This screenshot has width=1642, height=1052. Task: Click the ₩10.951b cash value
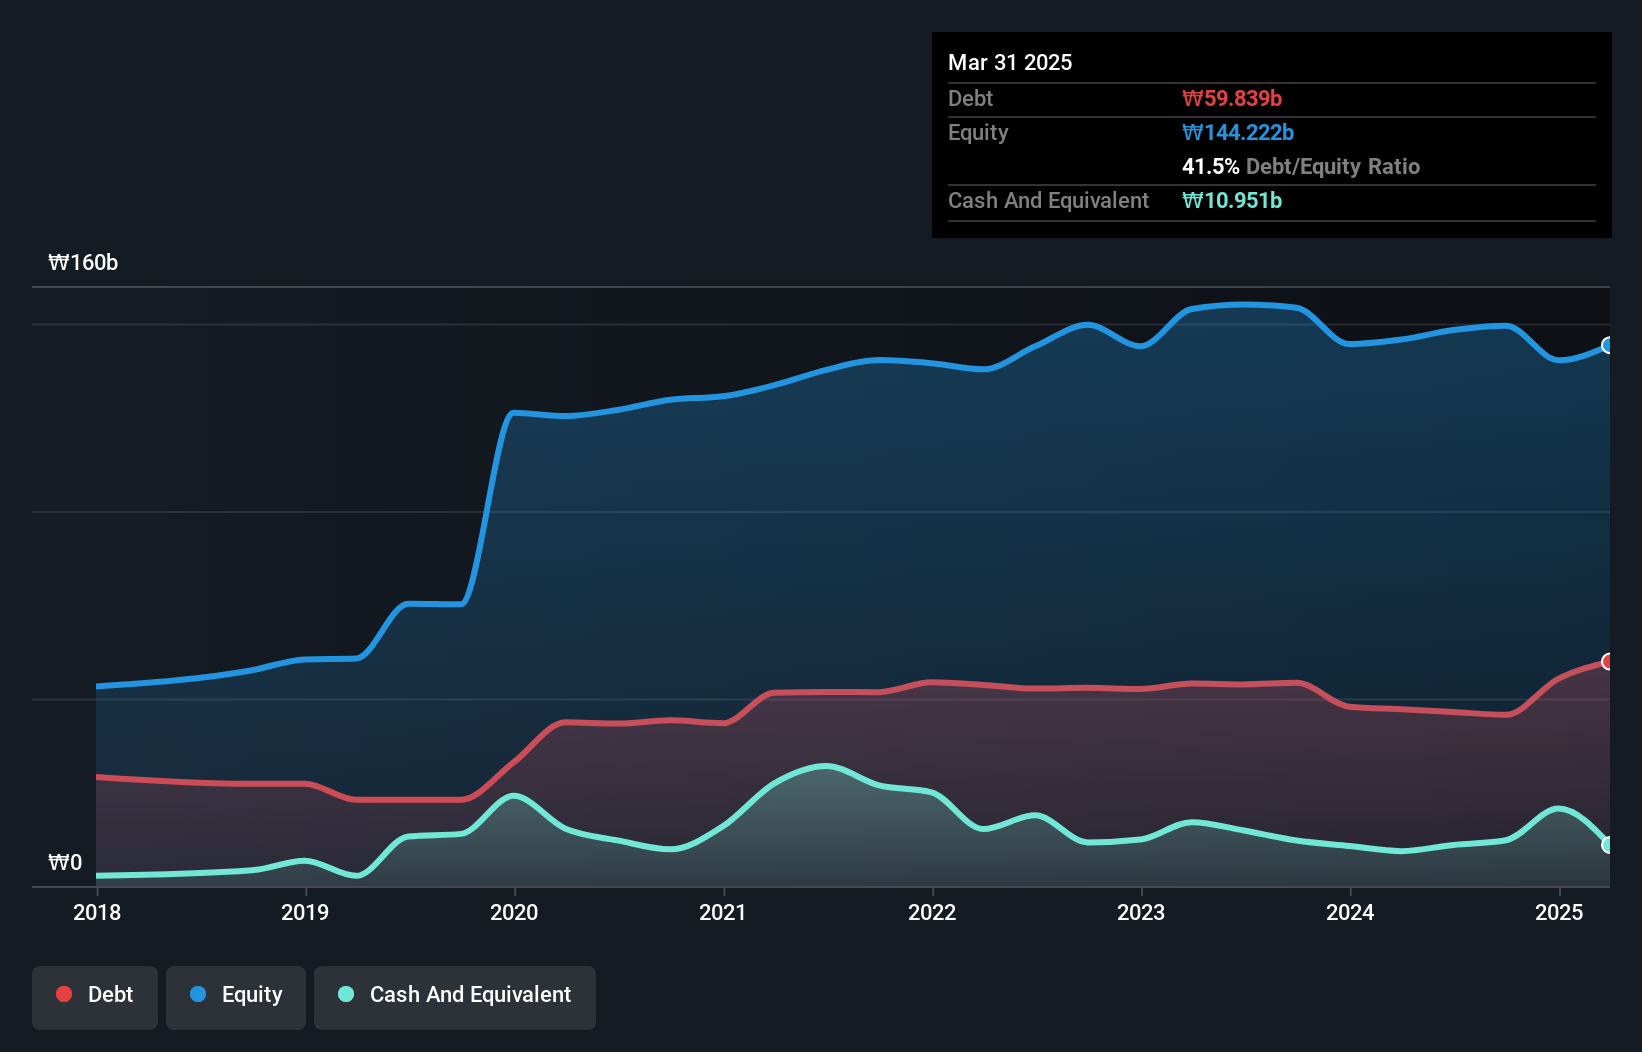(1232, 201)
